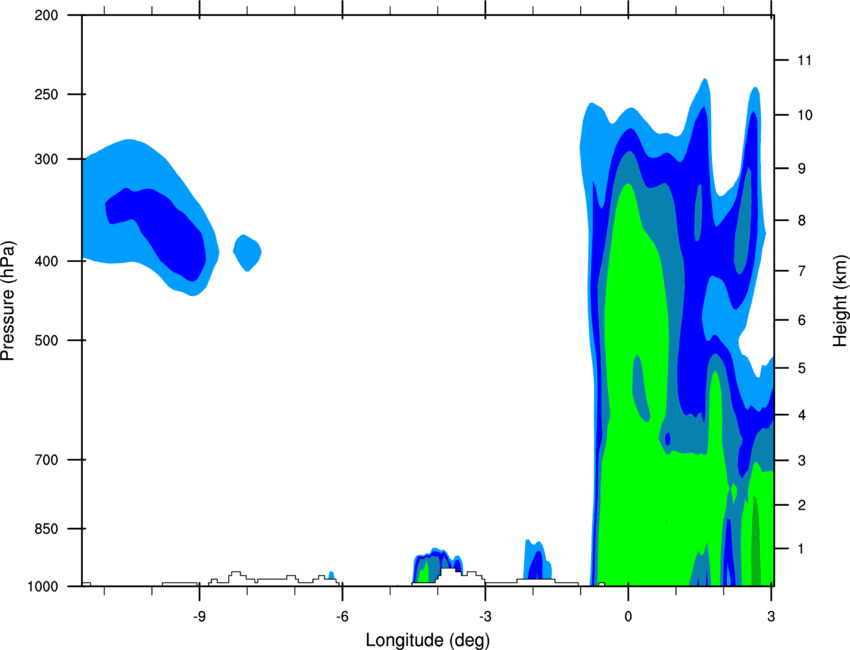850x650 pixels.
Task: Click the 700 pressure tick label
Action: pyautogui.click(x=47, y=460)
